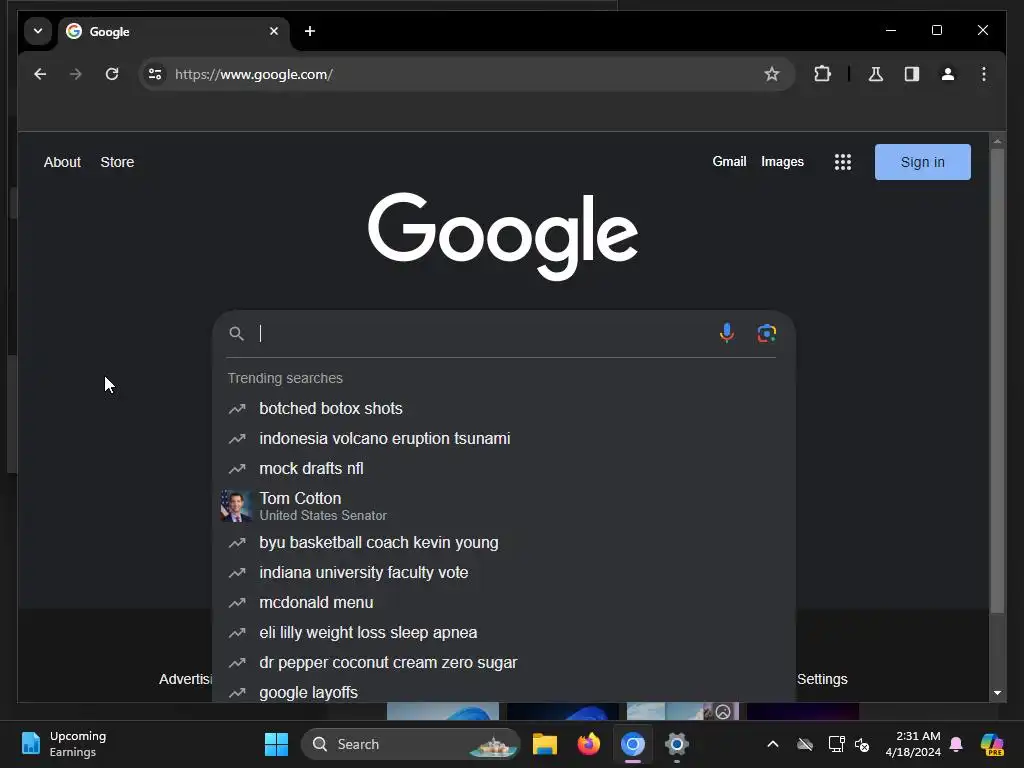Open the Windows Start menu

pos(276,744)
